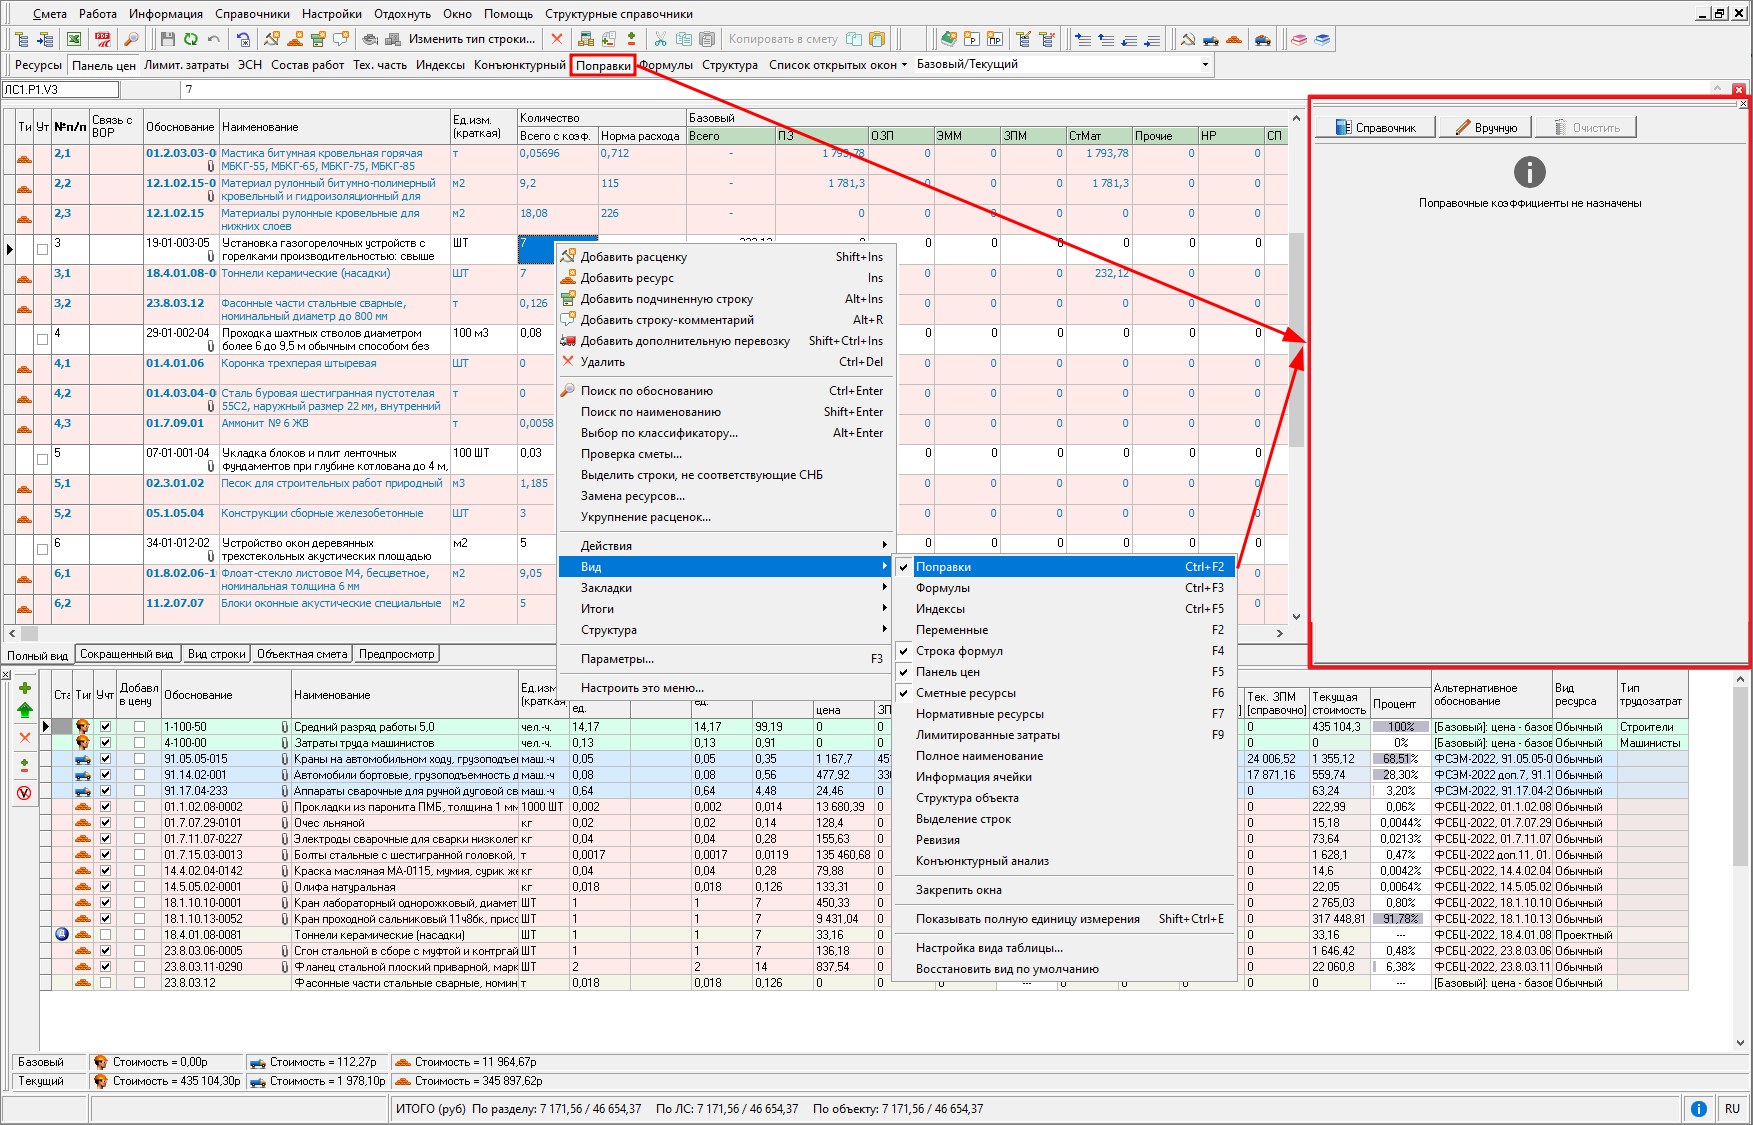Screen dimensions: 1753x1125
Task: Click the save diskette toolbar icon
Action: coord(167,39)
